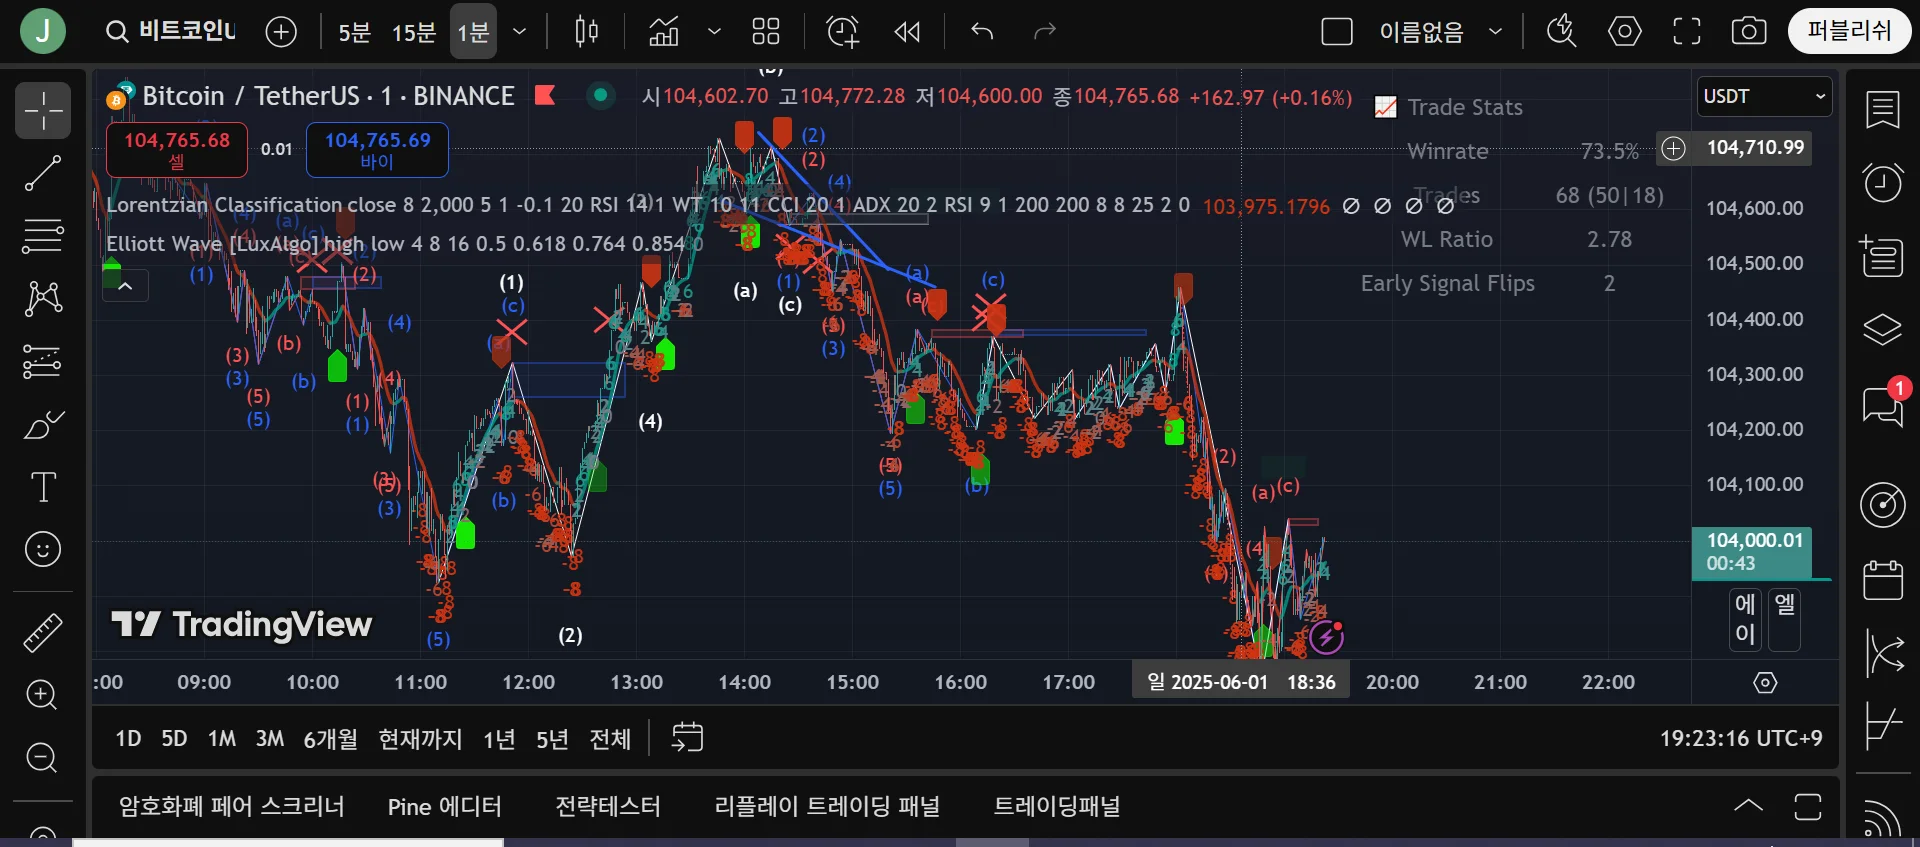
Task: Create an alert with the clock-plus icon
Action: [x=842, y=32]
